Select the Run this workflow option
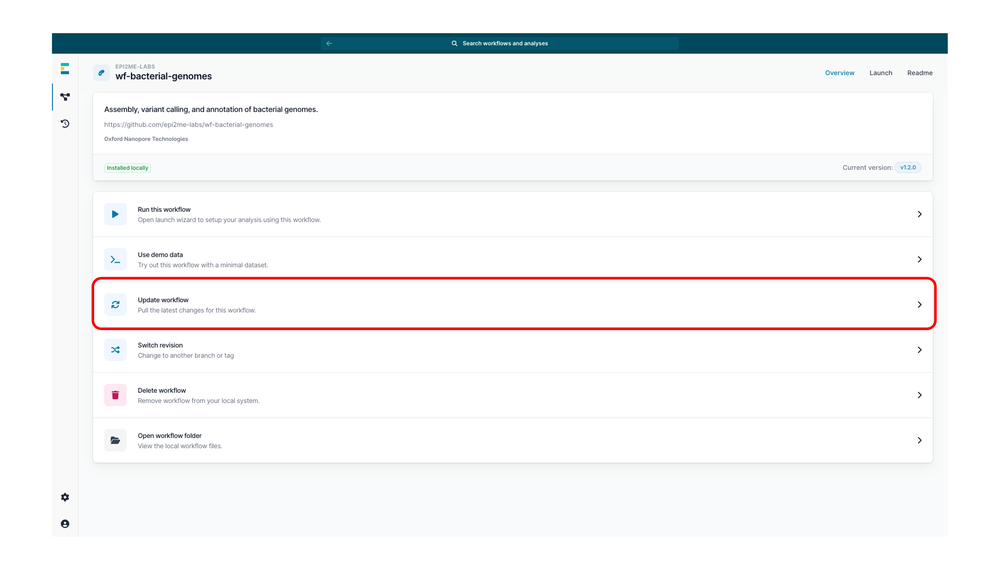1000x570 pixels. (x=513, y=214)
